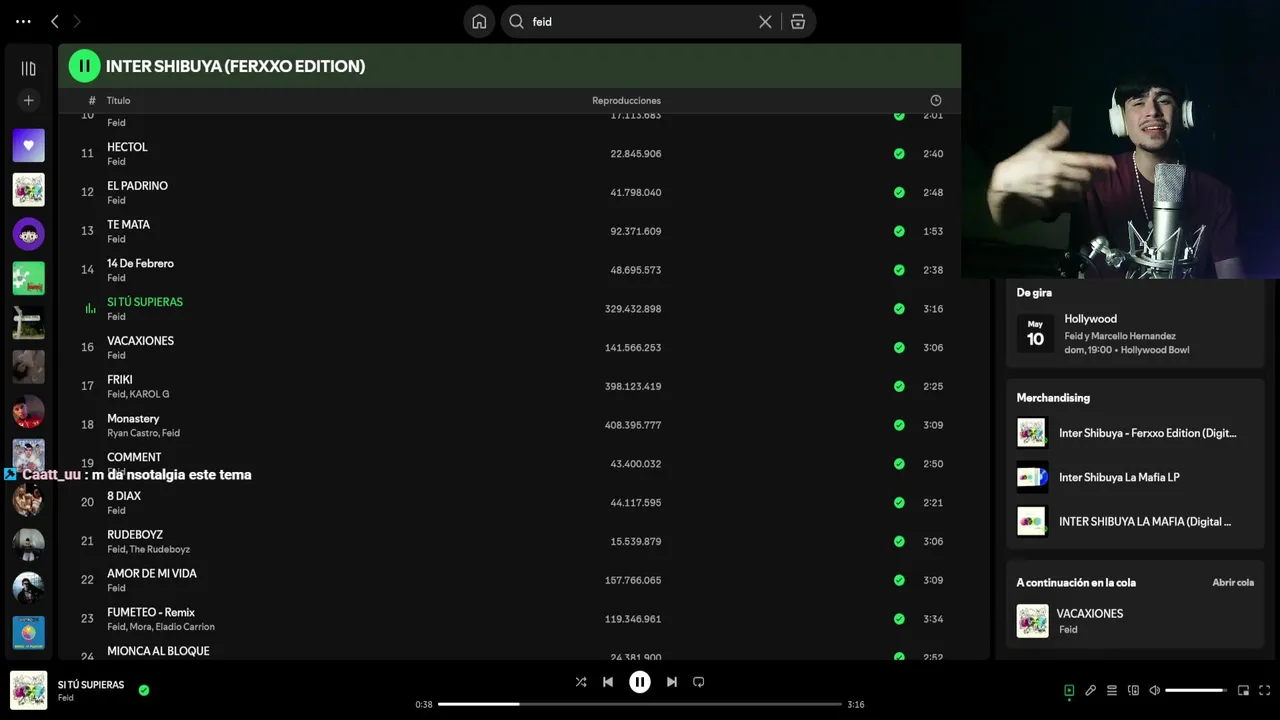Open now-playing title SI TÚ SUPIERAS

coord(91,685)
